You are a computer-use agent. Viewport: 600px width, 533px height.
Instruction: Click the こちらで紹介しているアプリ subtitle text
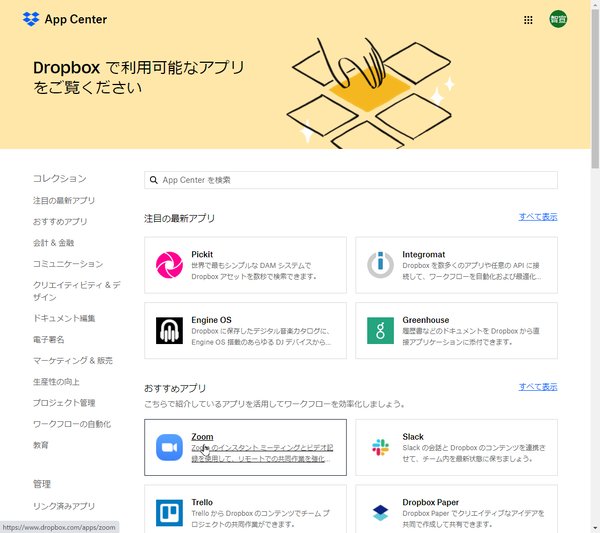274,404
